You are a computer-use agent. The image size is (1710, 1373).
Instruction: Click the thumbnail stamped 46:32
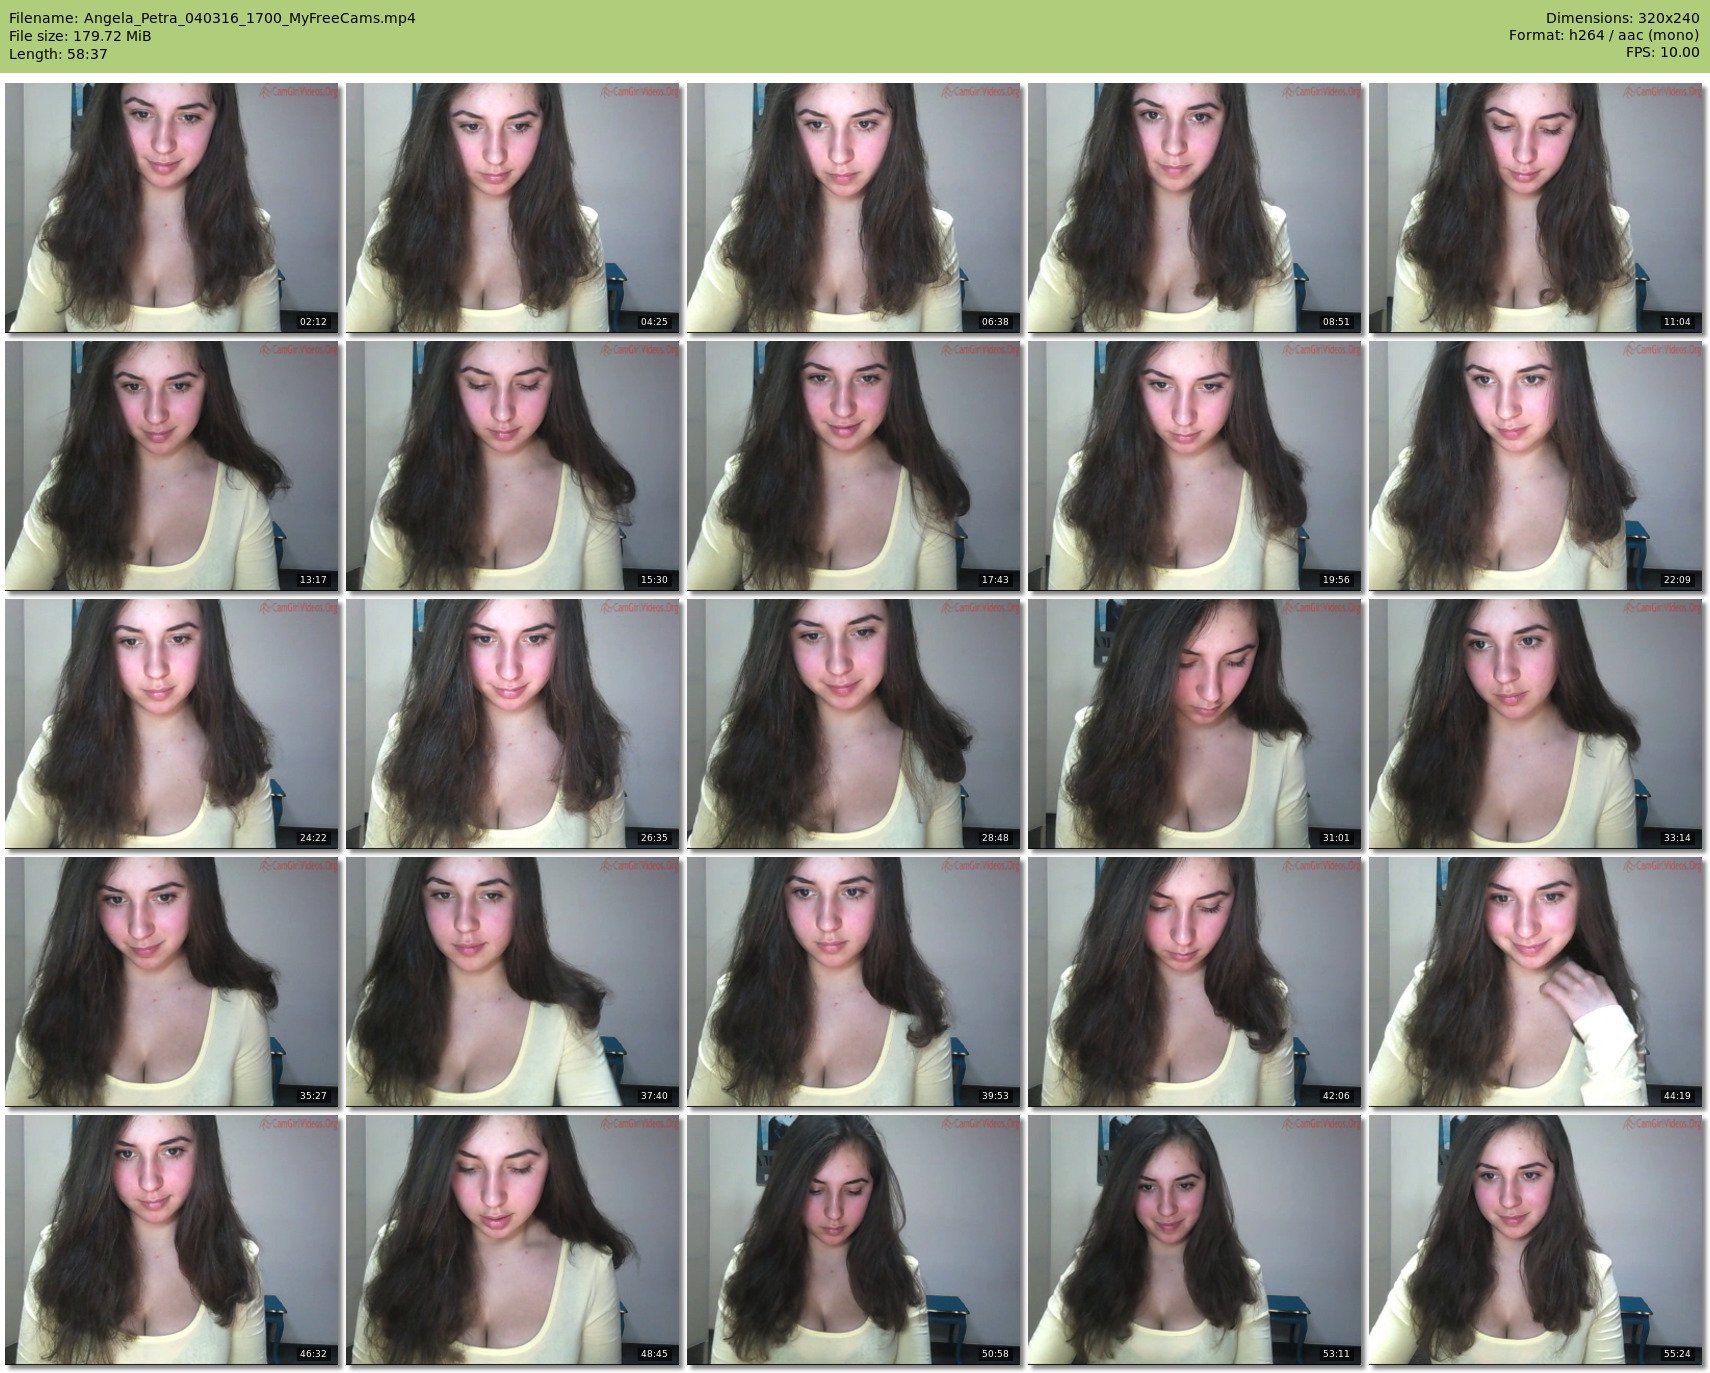(172, 1239)
